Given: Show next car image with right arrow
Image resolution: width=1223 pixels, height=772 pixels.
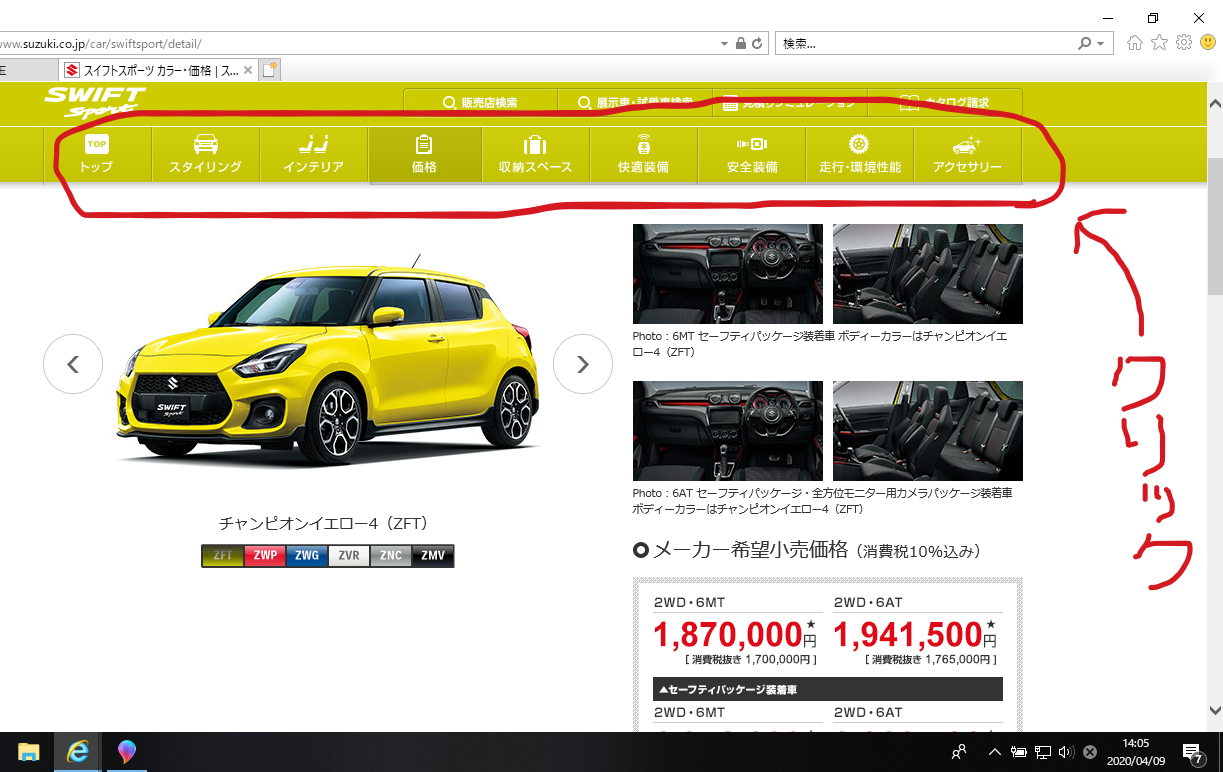Looking at the screenshot, I should pos(583,364).
